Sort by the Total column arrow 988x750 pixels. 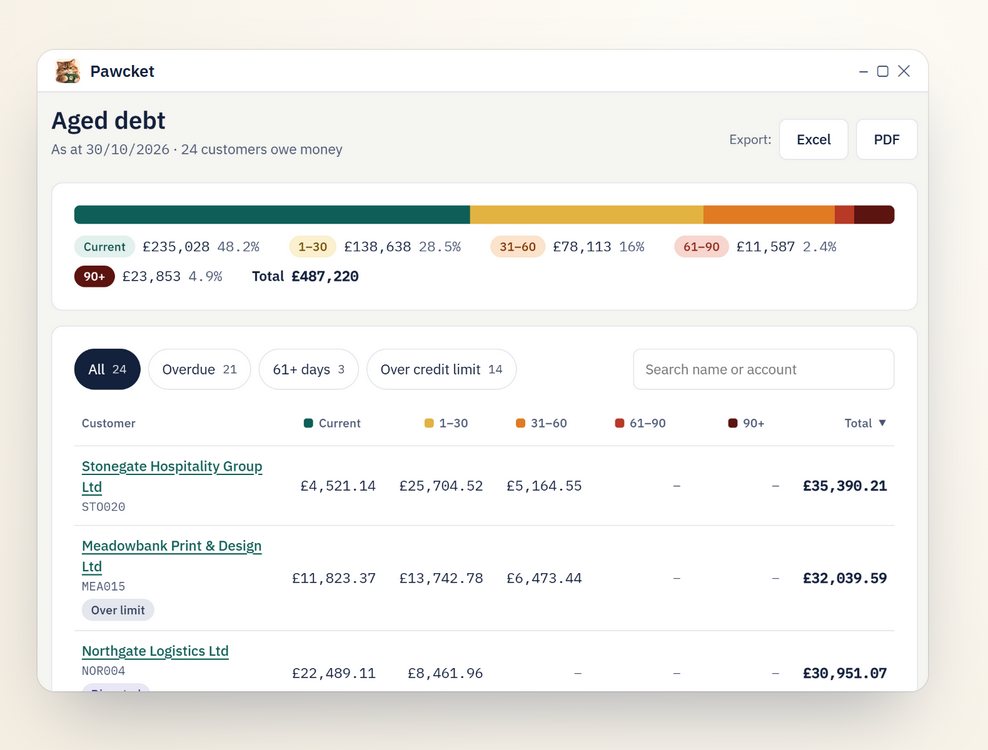[x=882, y=423]
